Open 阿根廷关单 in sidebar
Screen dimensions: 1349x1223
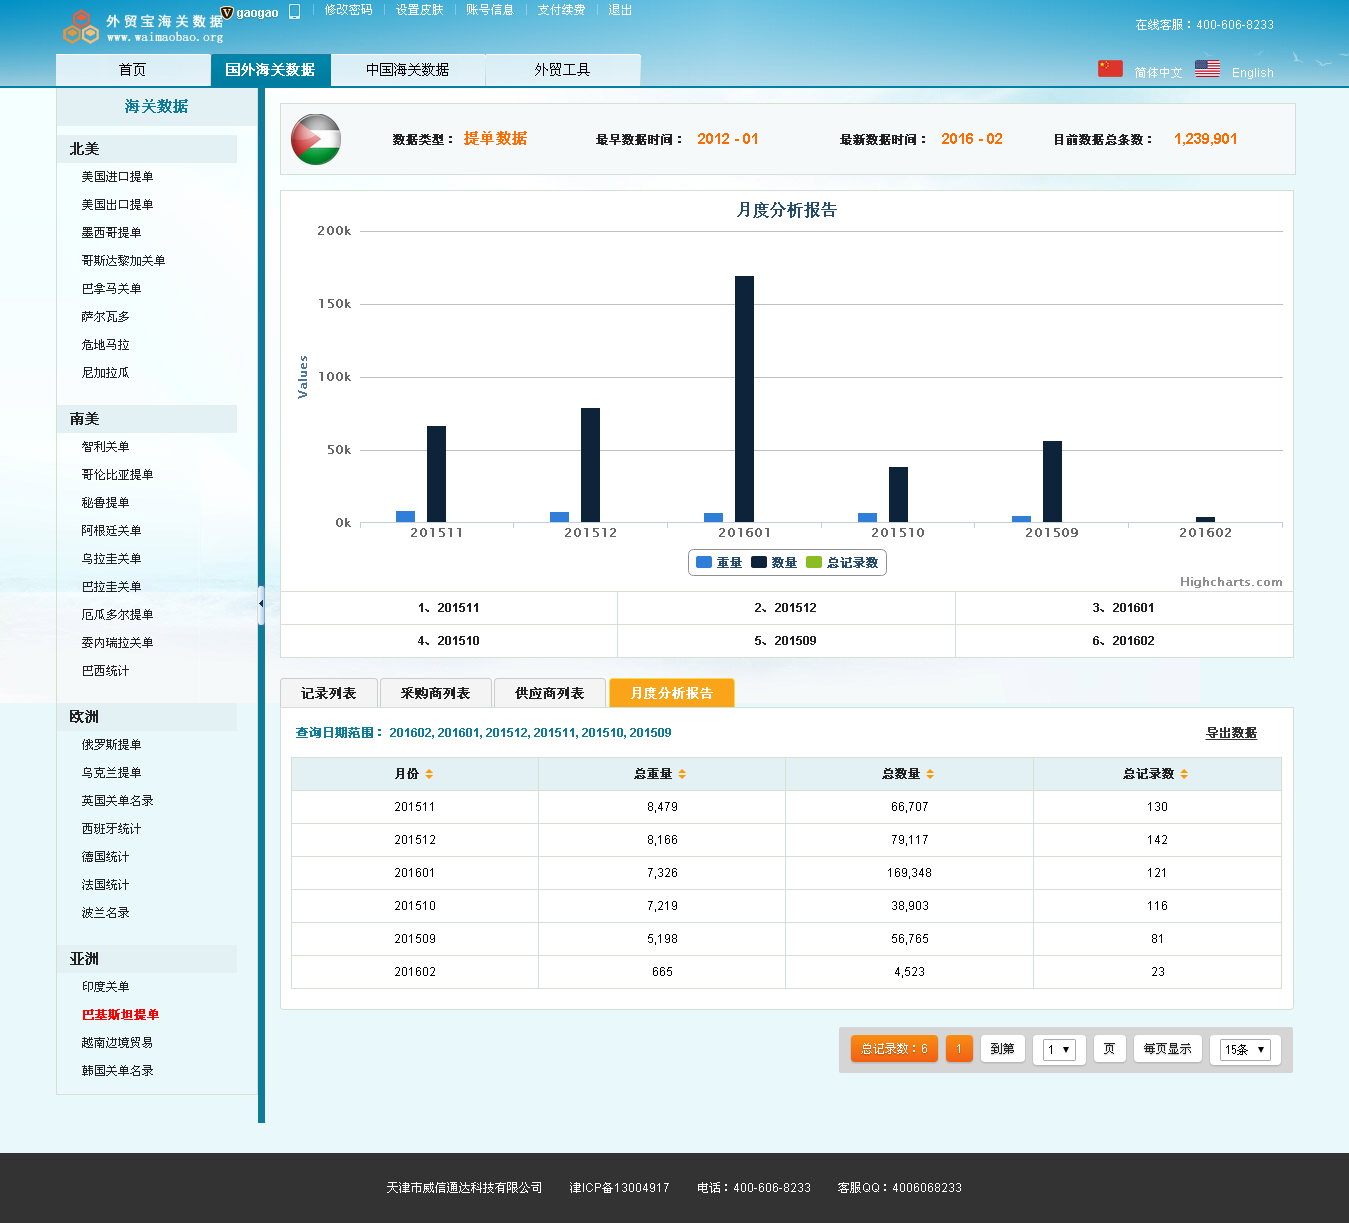point(111,531)
